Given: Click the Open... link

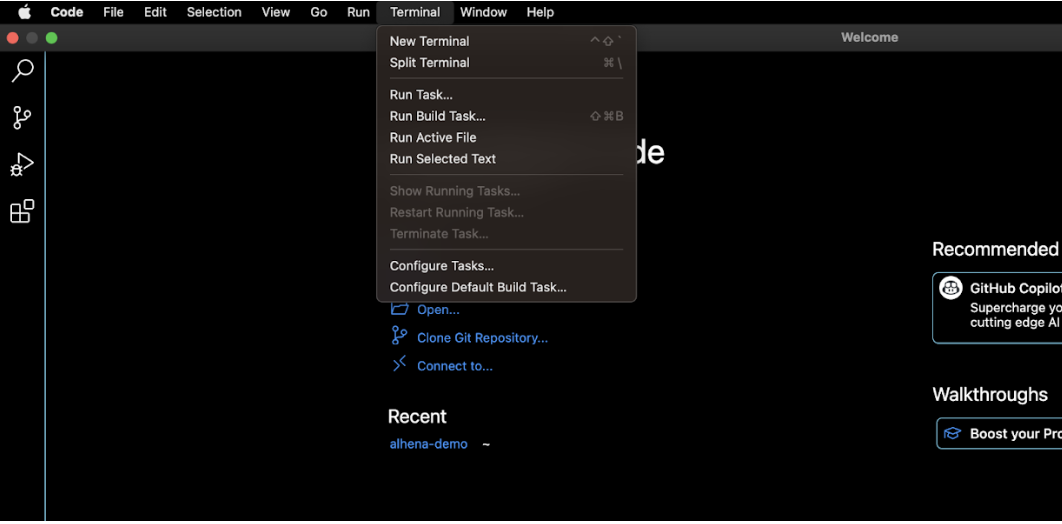Looking at the screenshot, I should [x=438, y=309].
